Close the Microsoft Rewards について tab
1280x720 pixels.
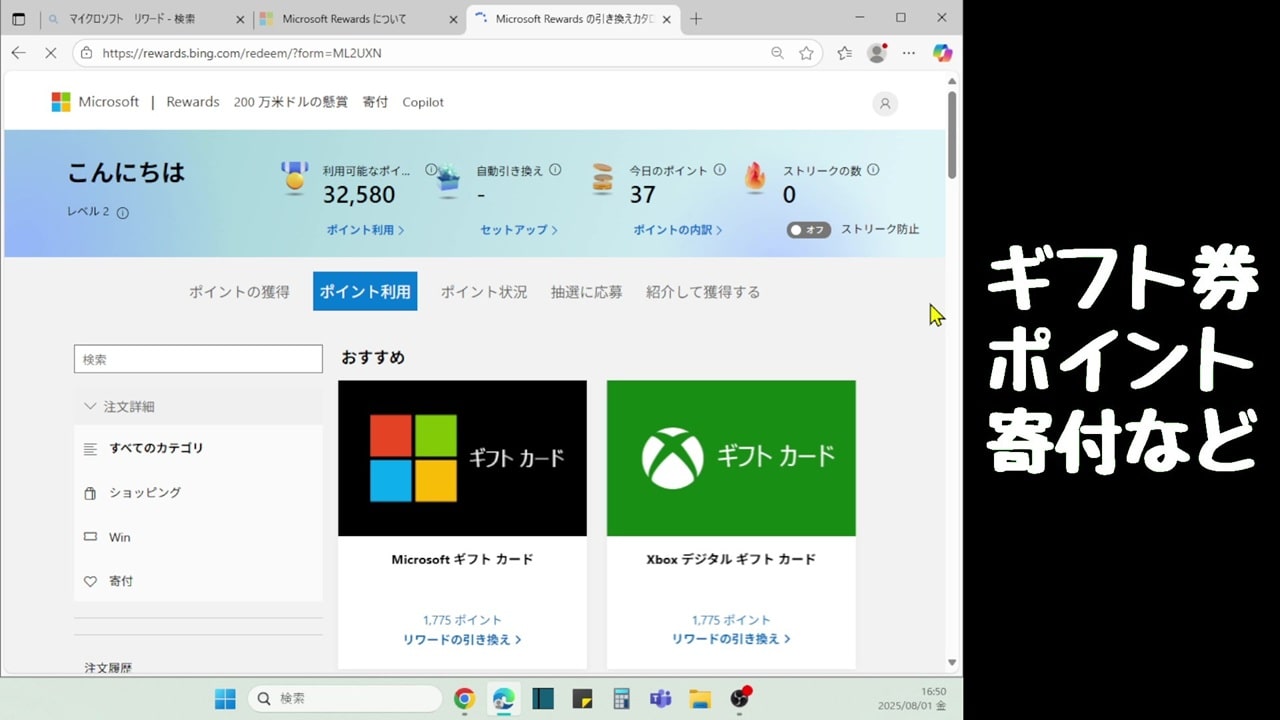coord(453,19)
